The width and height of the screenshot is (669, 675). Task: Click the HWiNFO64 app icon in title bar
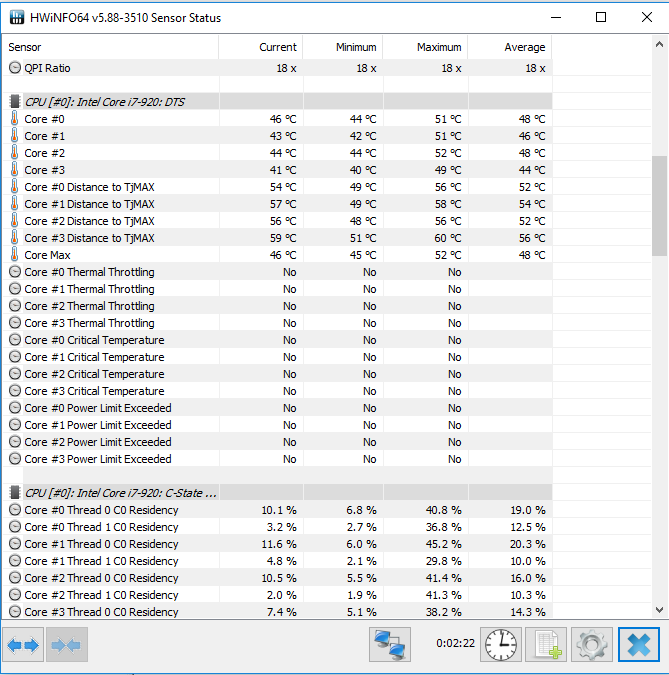point(17,18)
